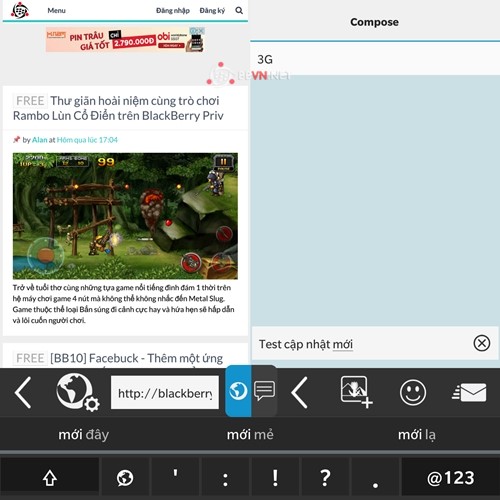Image resolution: width=500 pixels, height=500 pixels.
Task: Open the site search magnifier icon
Action: (239, 10)
